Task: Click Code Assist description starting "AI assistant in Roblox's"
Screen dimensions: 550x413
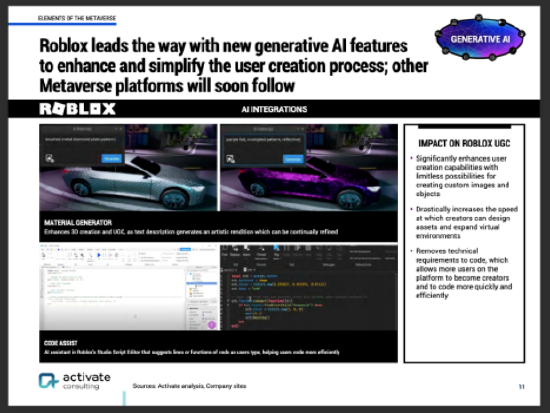Action: tap(192, 352)
